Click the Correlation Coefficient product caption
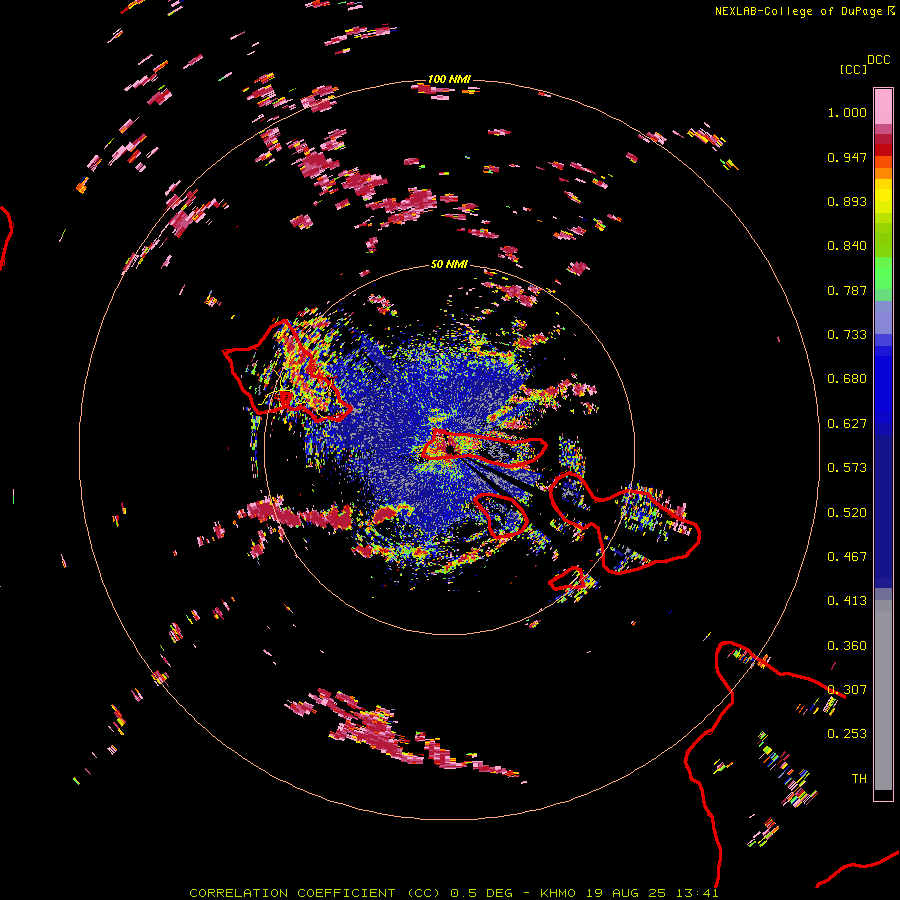 point(453,893)
